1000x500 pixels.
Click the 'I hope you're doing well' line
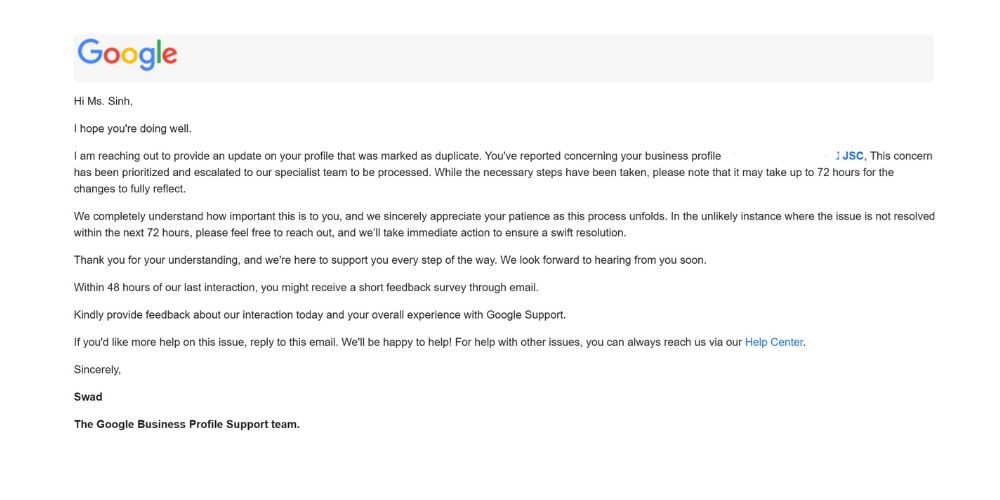pos(133,128)
